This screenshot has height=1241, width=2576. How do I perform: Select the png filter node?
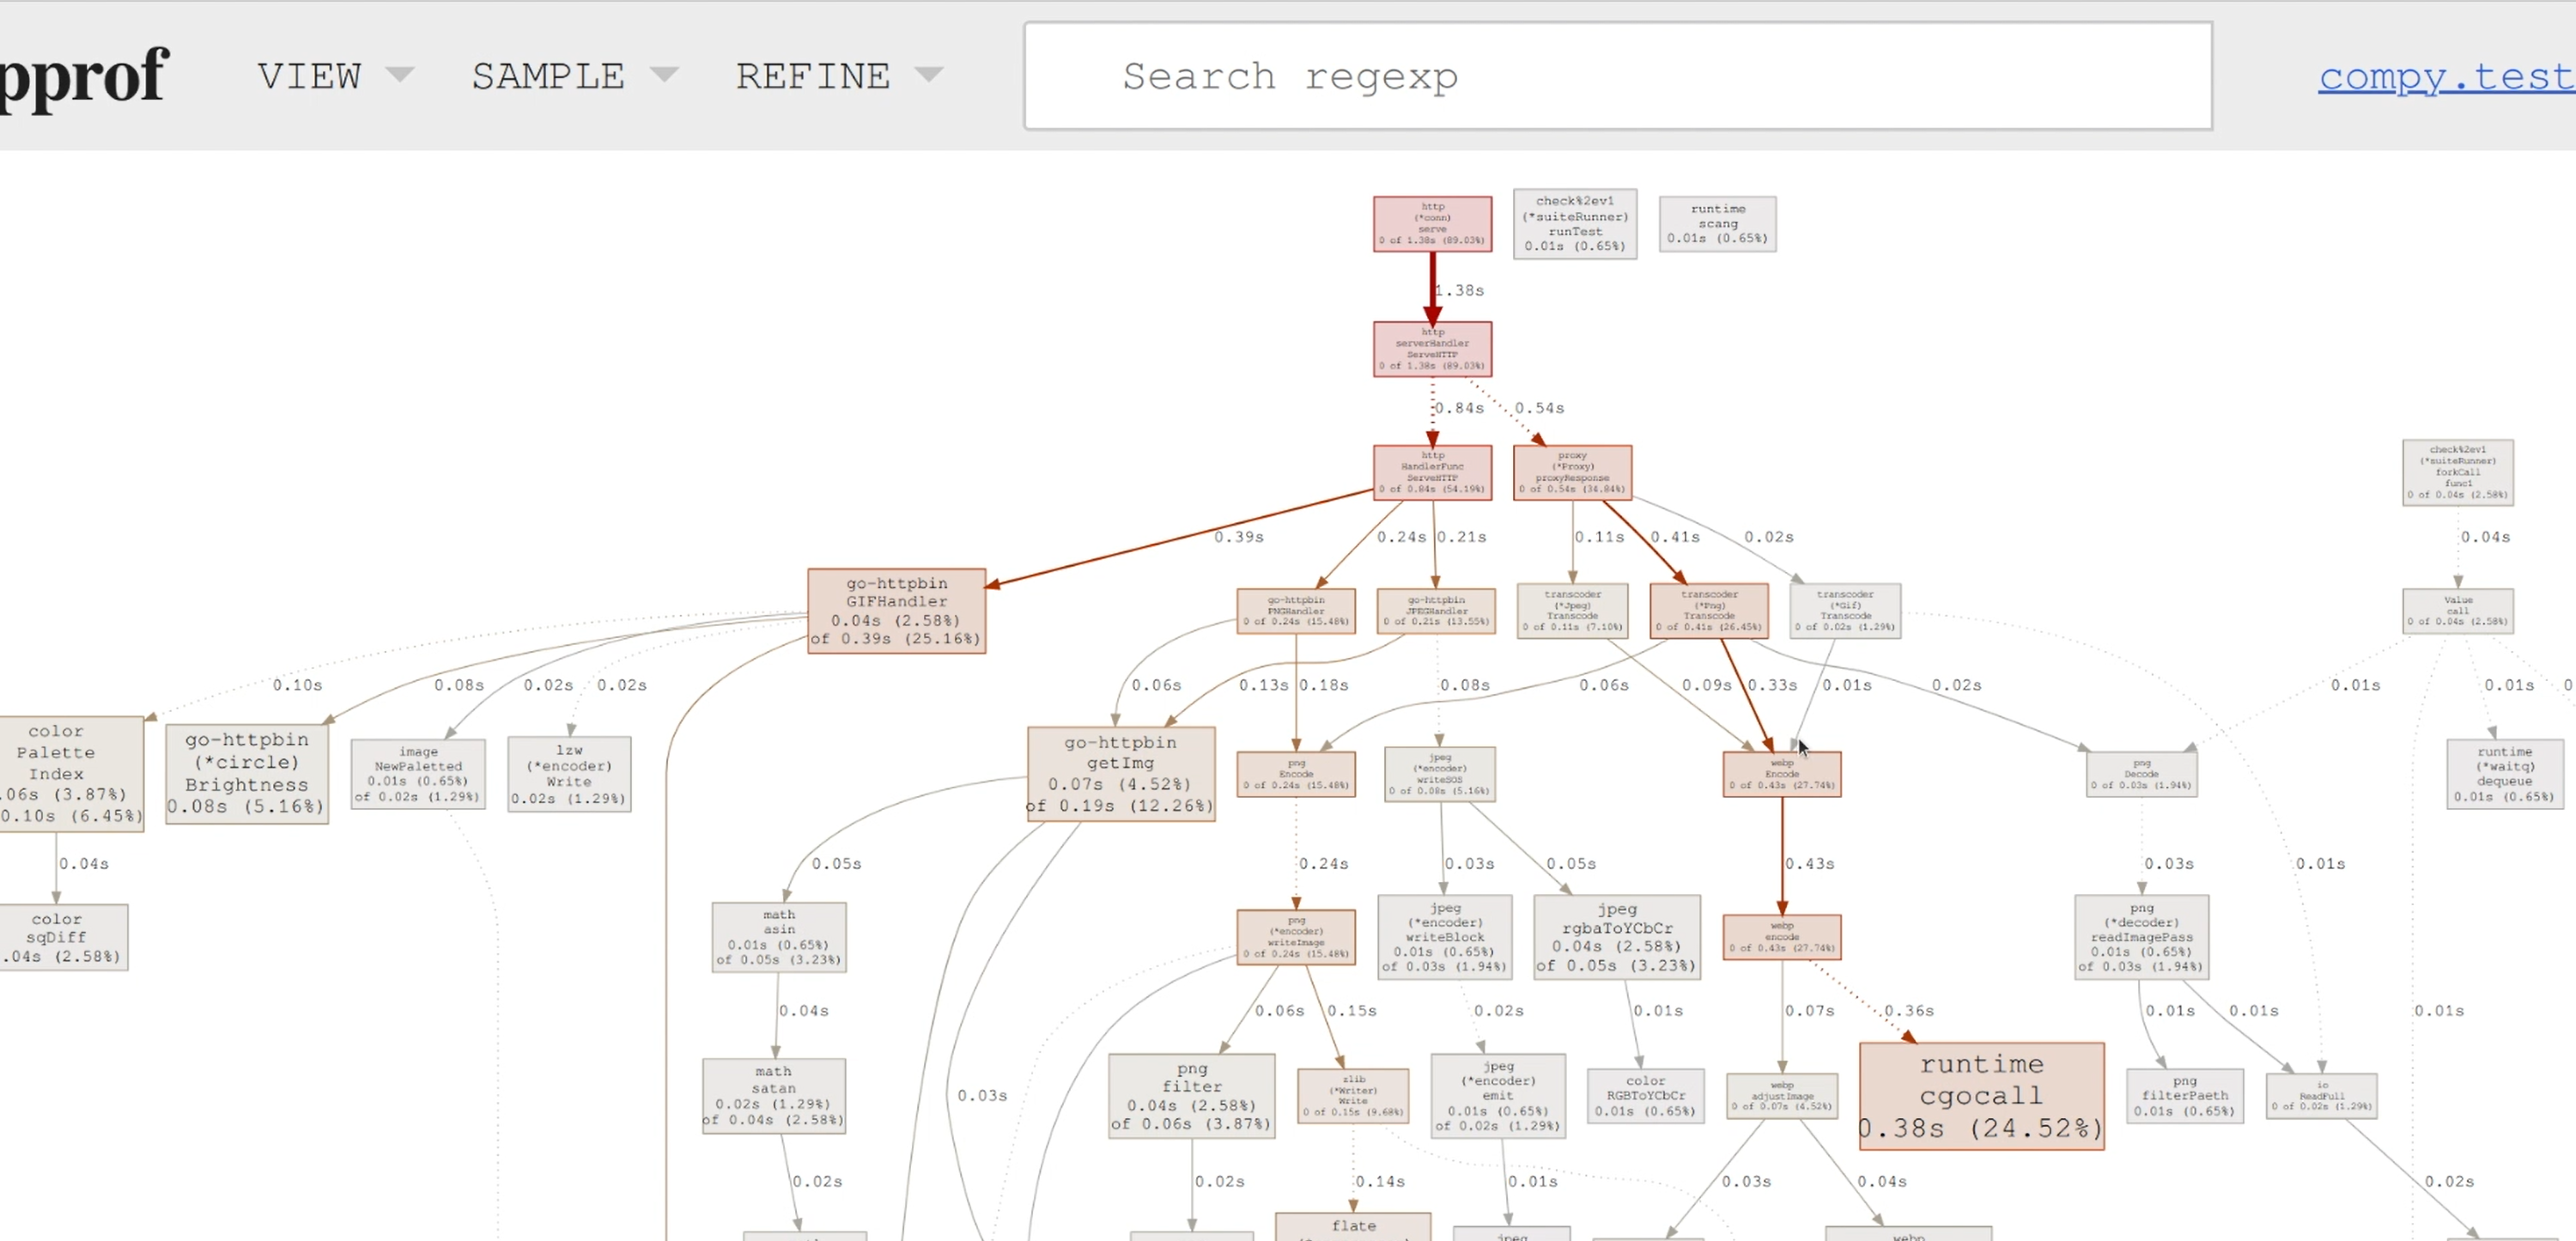pos(1190,1095)
